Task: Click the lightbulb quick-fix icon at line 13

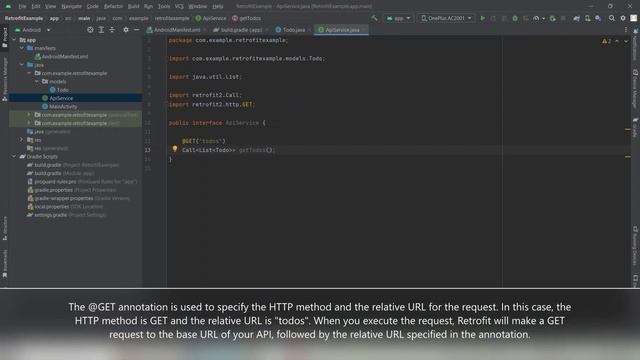Action: [x=175, y=149]
